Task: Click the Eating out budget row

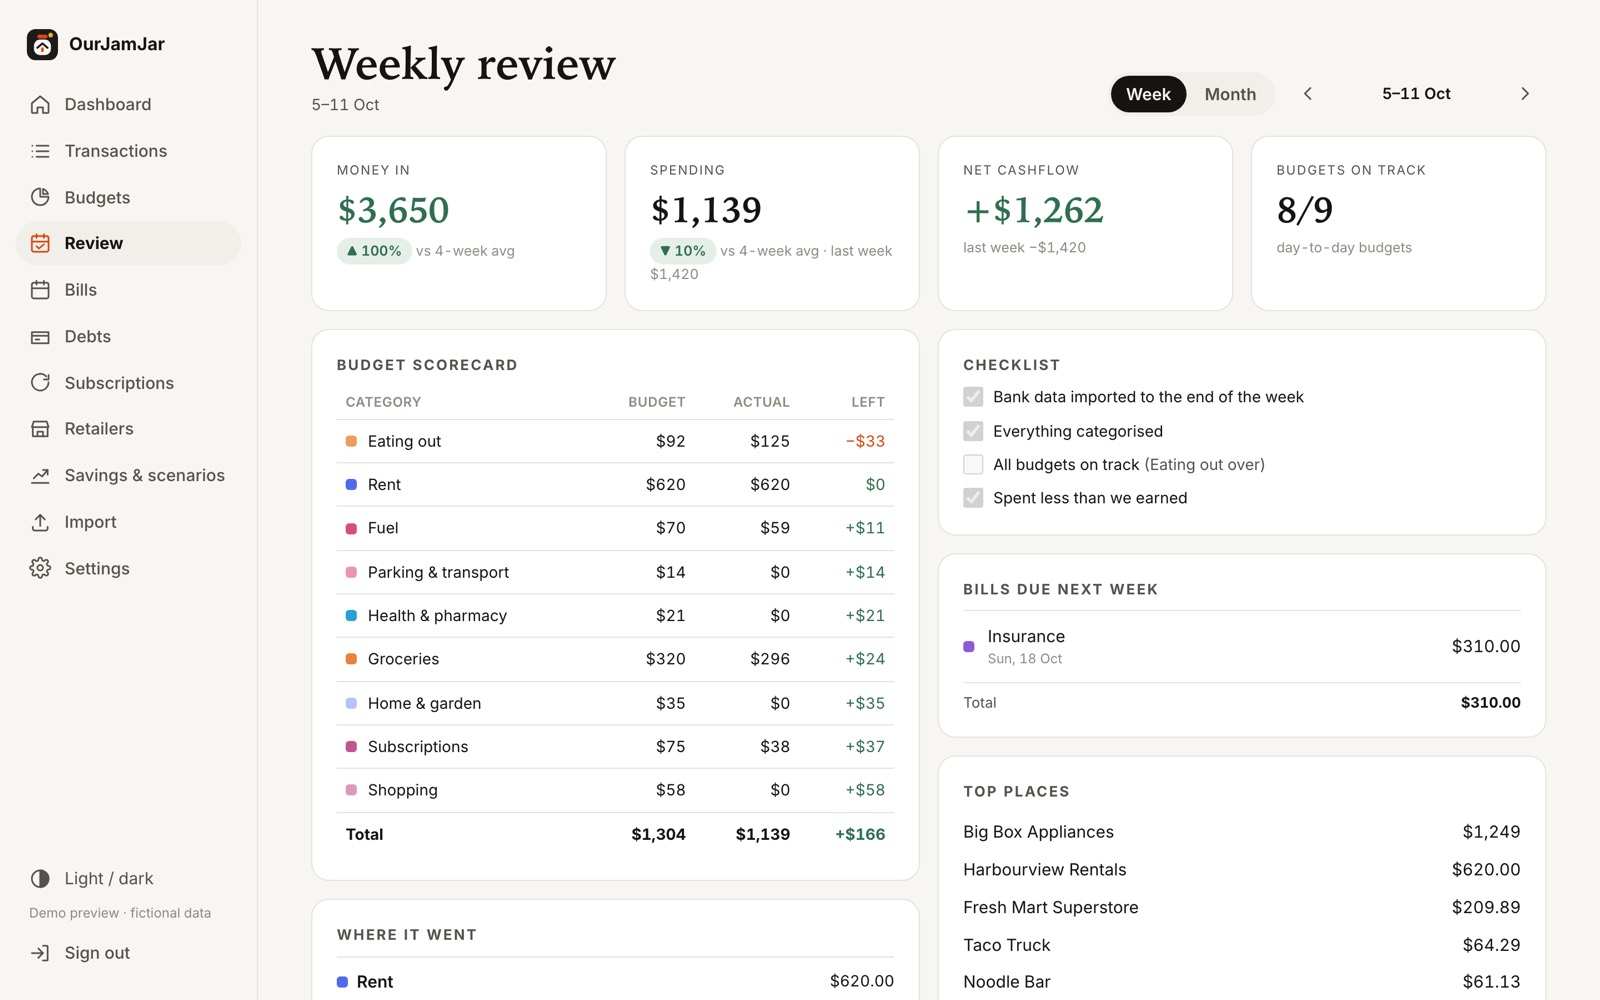Action: point(615,441)
